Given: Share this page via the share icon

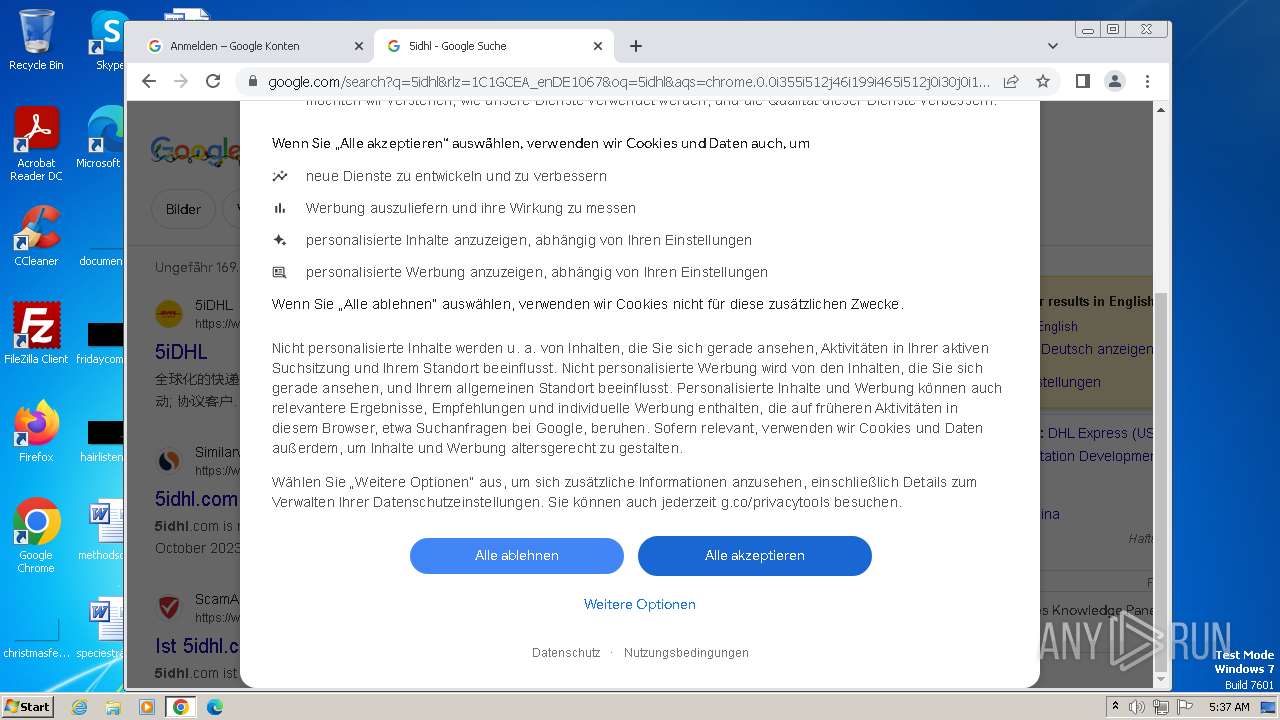Looking at the screenshot, I should tap(1011, 82).
